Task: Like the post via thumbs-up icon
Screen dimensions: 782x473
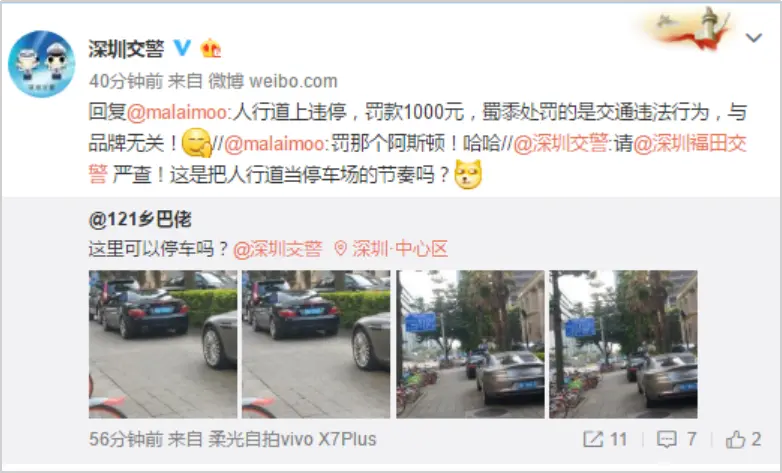Action: [x=735, y=440]
